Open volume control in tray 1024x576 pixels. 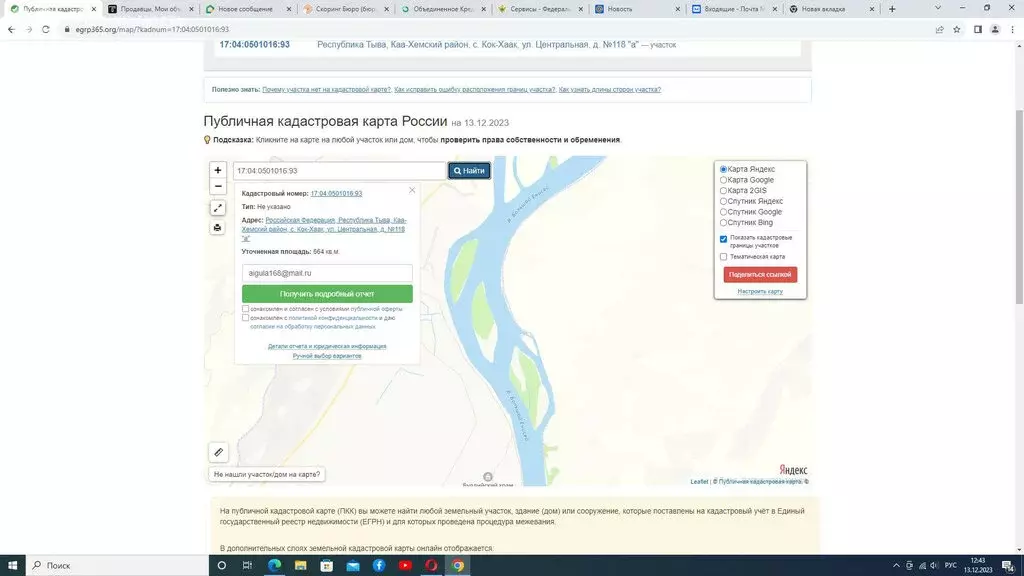[x=934, y=566]
